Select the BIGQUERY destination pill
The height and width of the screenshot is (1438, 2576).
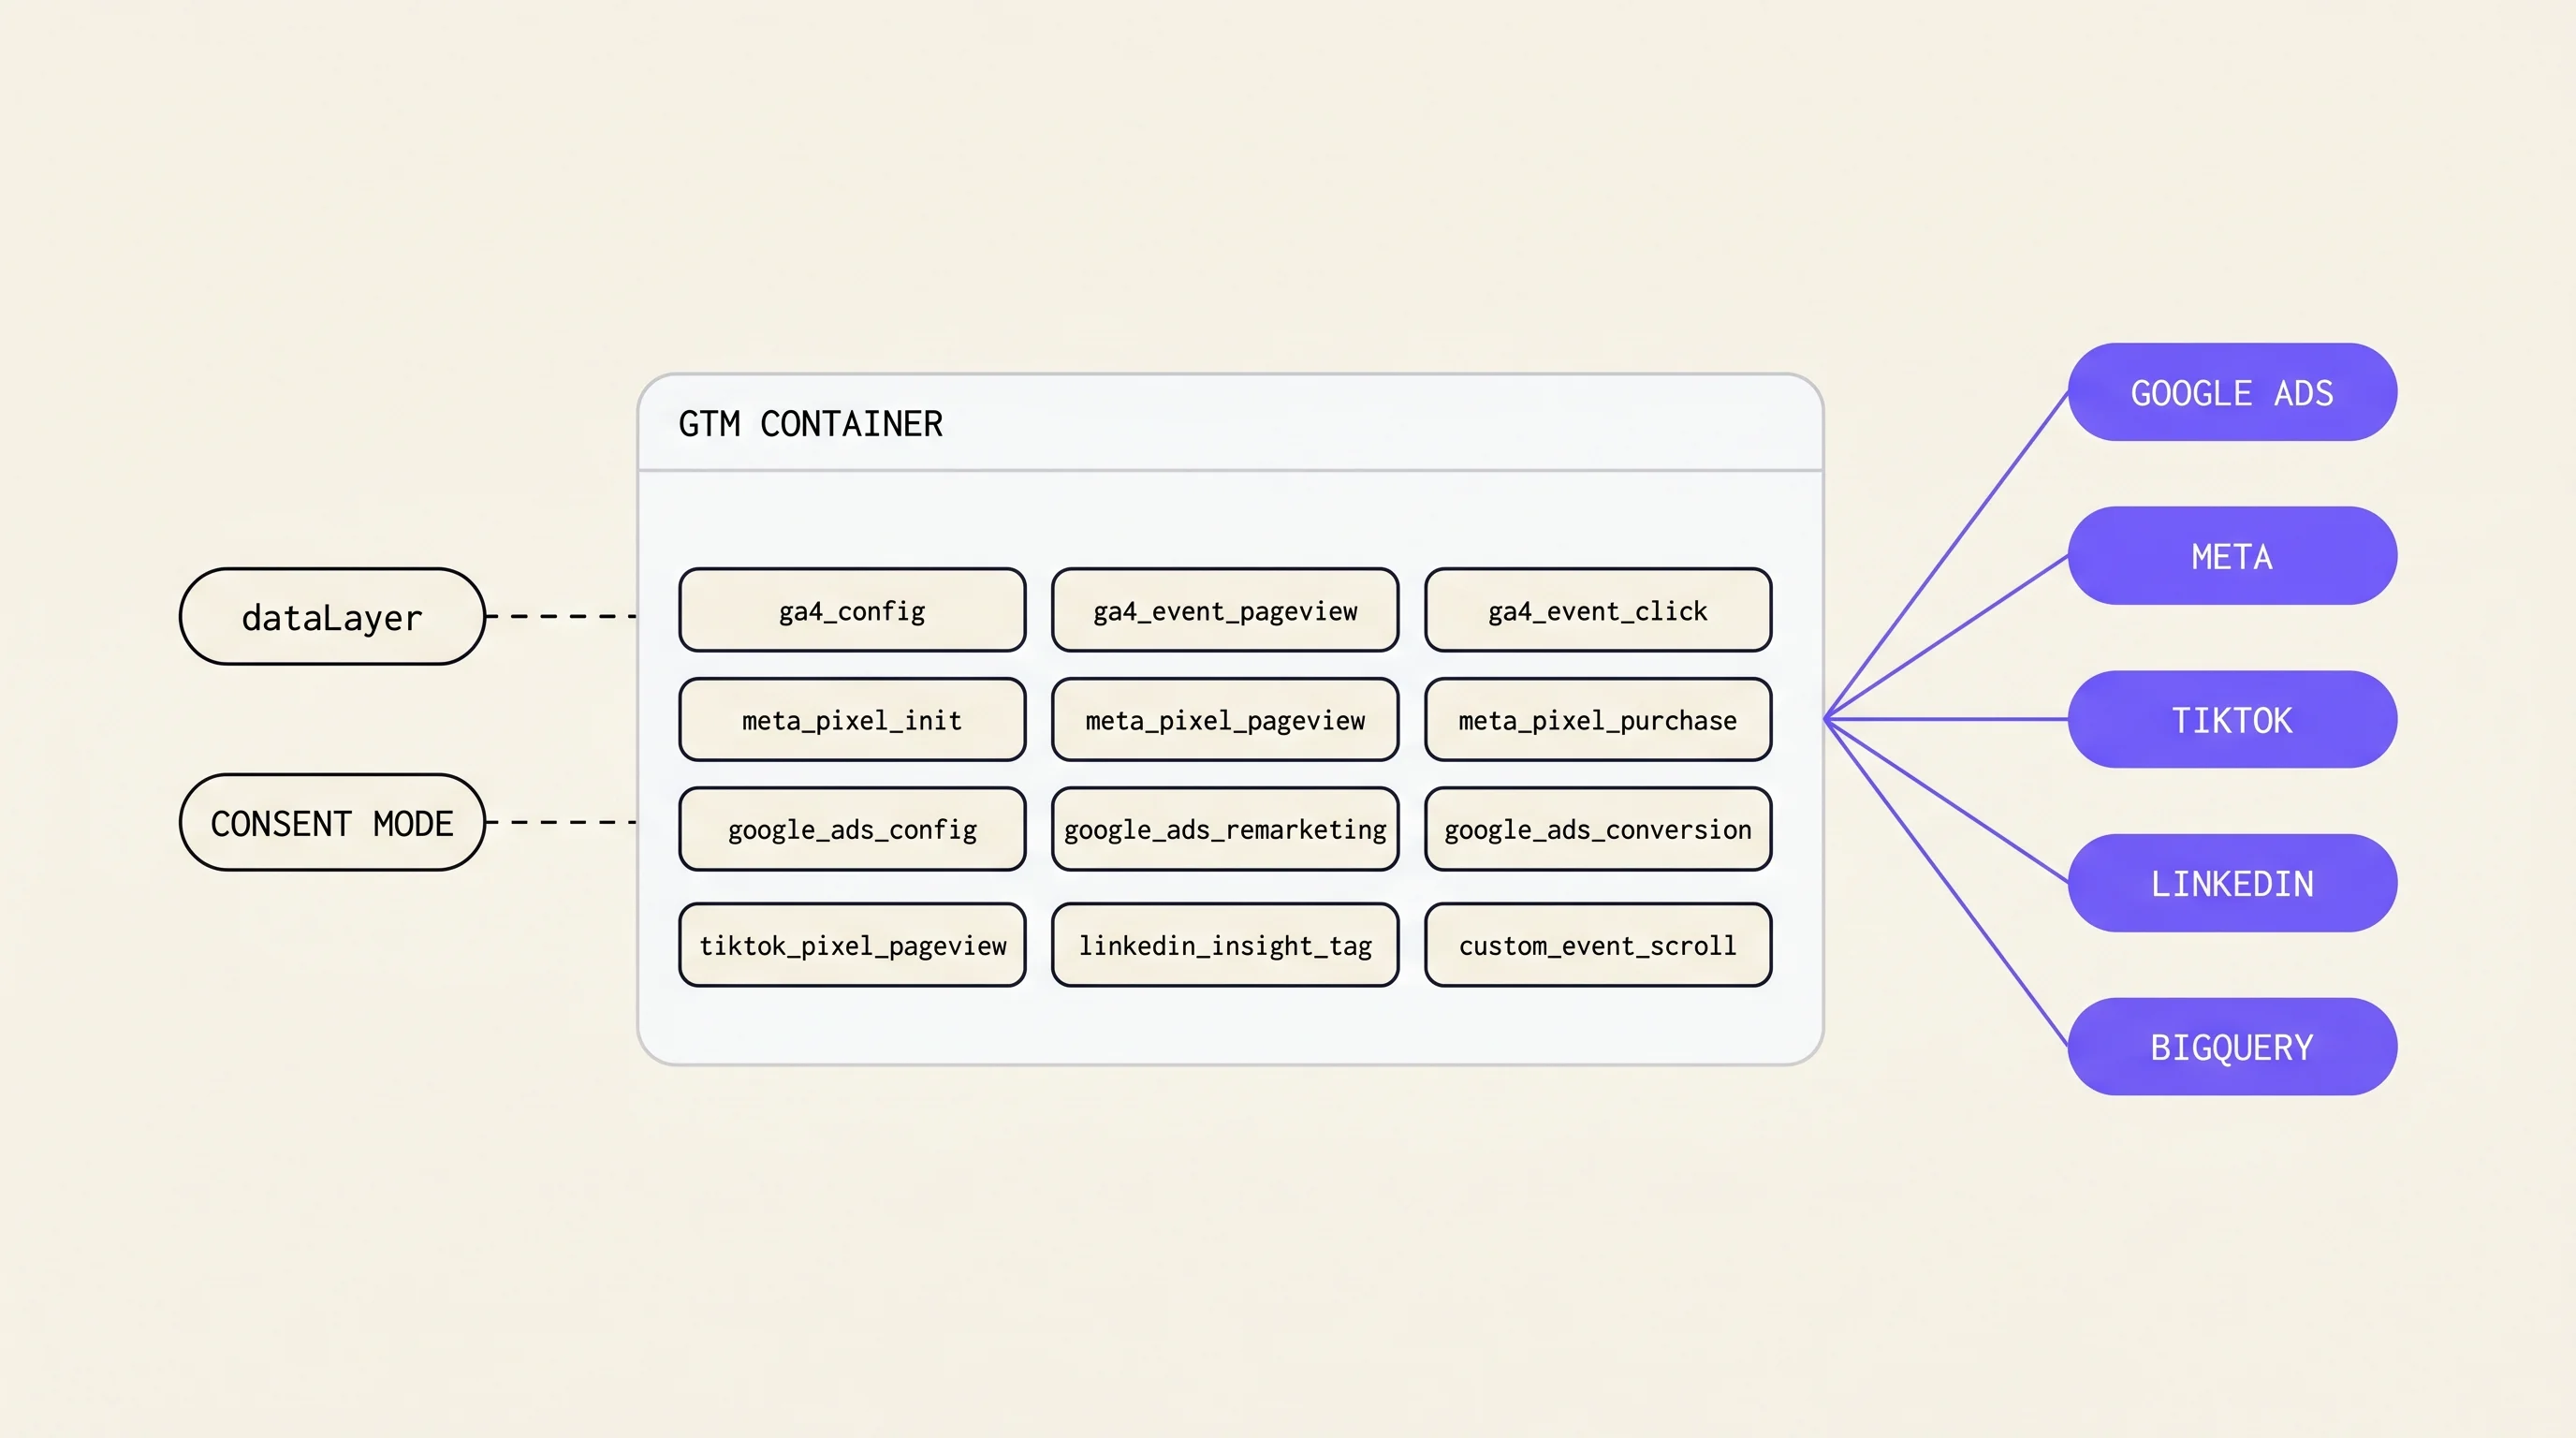pyautogui.click(x=2232, y=1046)
